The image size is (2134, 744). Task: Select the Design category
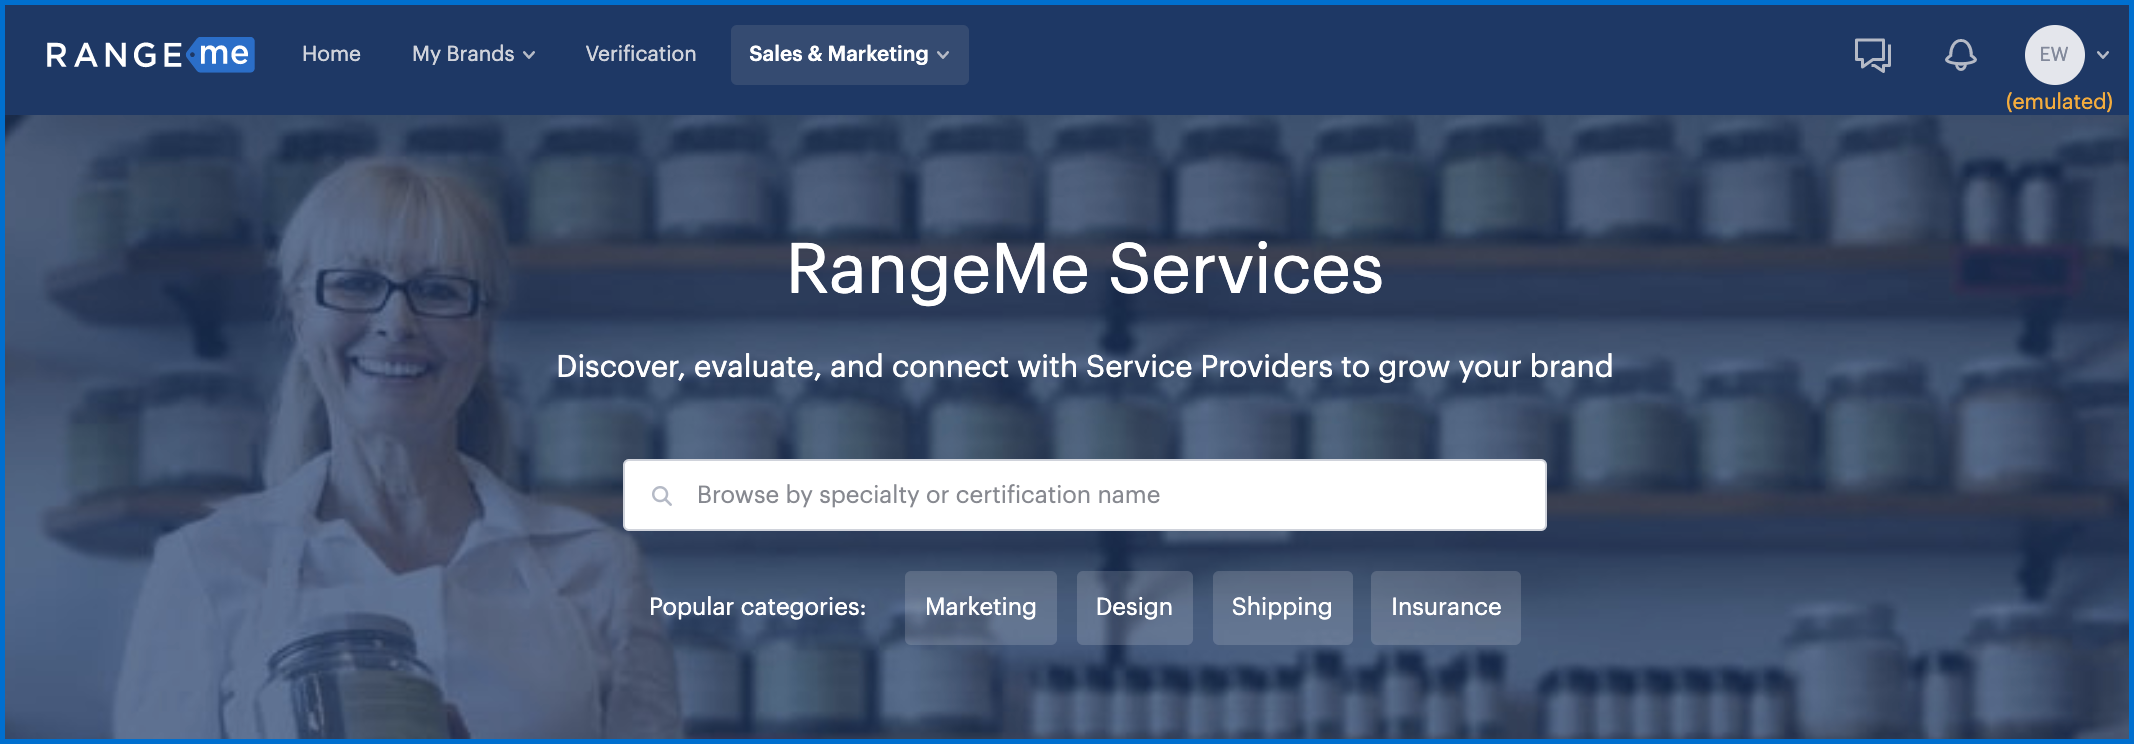click(1134, 607)
